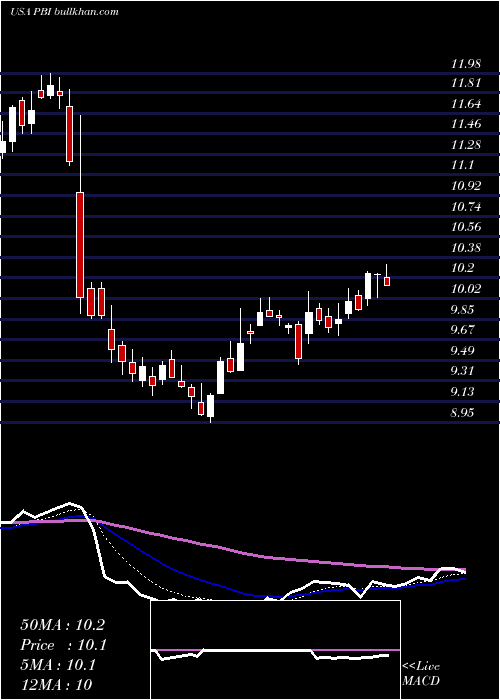Click the 9.49 price axis label
This screenshot has height=700, width=500.
pyautogui.click(x=462, y=350)
